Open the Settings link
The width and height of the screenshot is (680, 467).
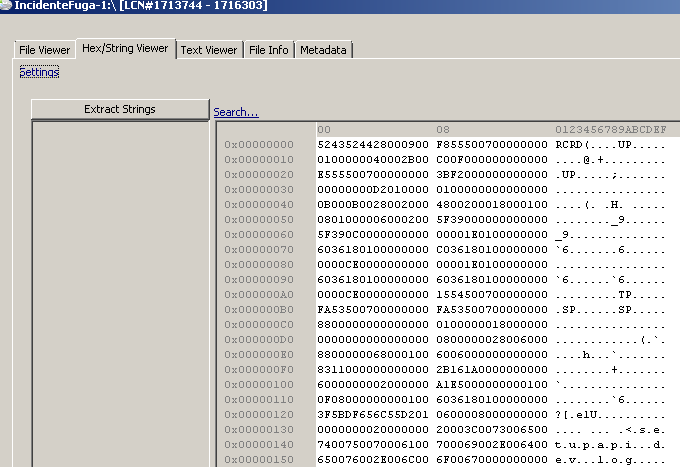[x=39, y=72]
